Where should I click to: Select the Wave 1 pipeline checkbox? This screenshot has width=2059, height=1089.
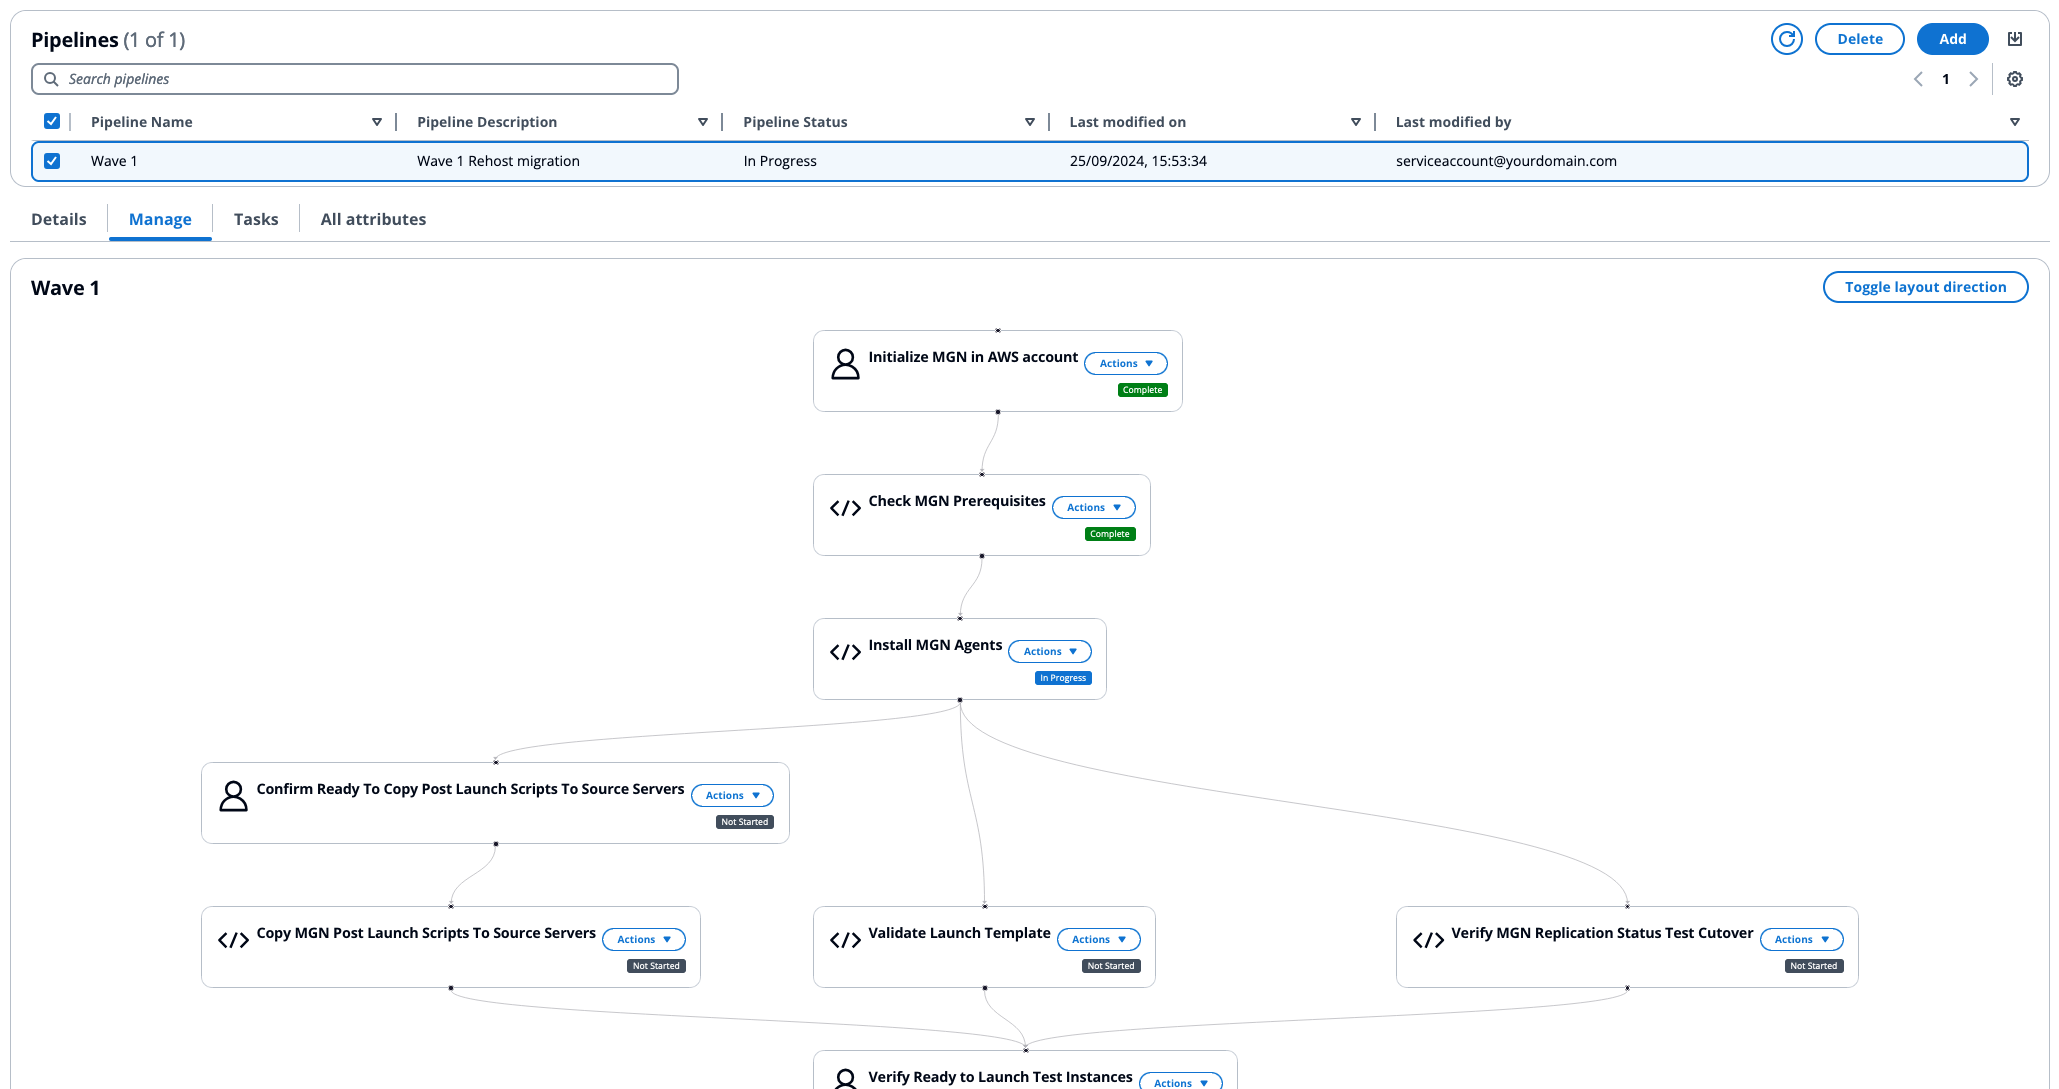[x=53, y=161]
